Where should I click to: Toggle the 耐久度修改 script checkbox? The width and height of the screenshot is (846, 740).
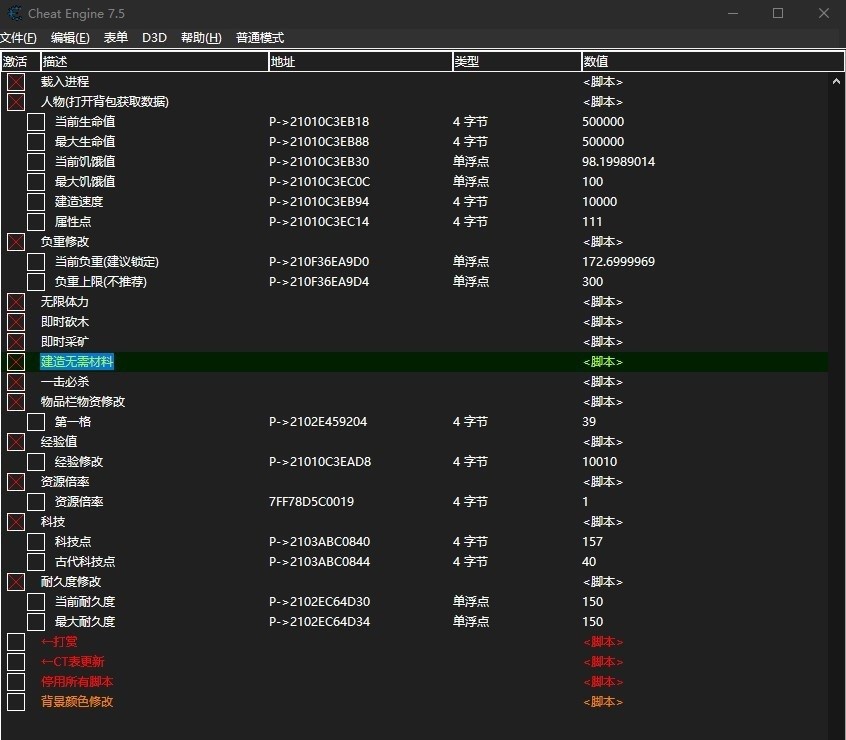tap(15, 581)
